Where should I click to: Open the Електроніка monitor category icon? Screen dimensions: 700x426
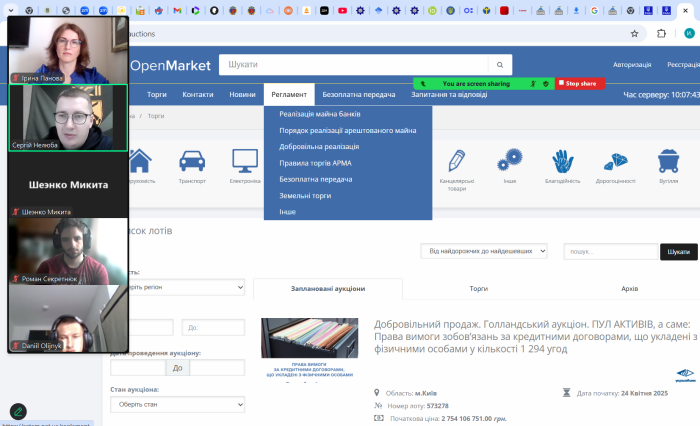click(x=245, y=161)
